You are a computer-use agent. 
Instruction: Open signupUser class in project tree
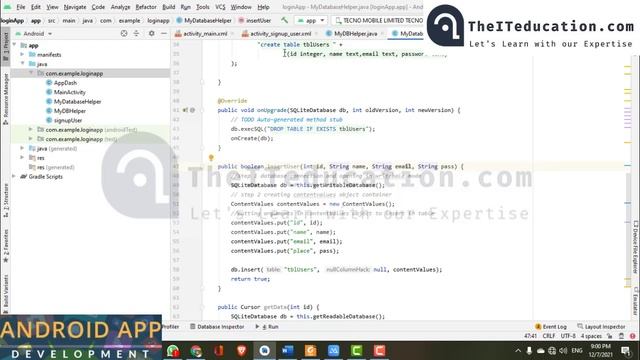tap(68, 120)
